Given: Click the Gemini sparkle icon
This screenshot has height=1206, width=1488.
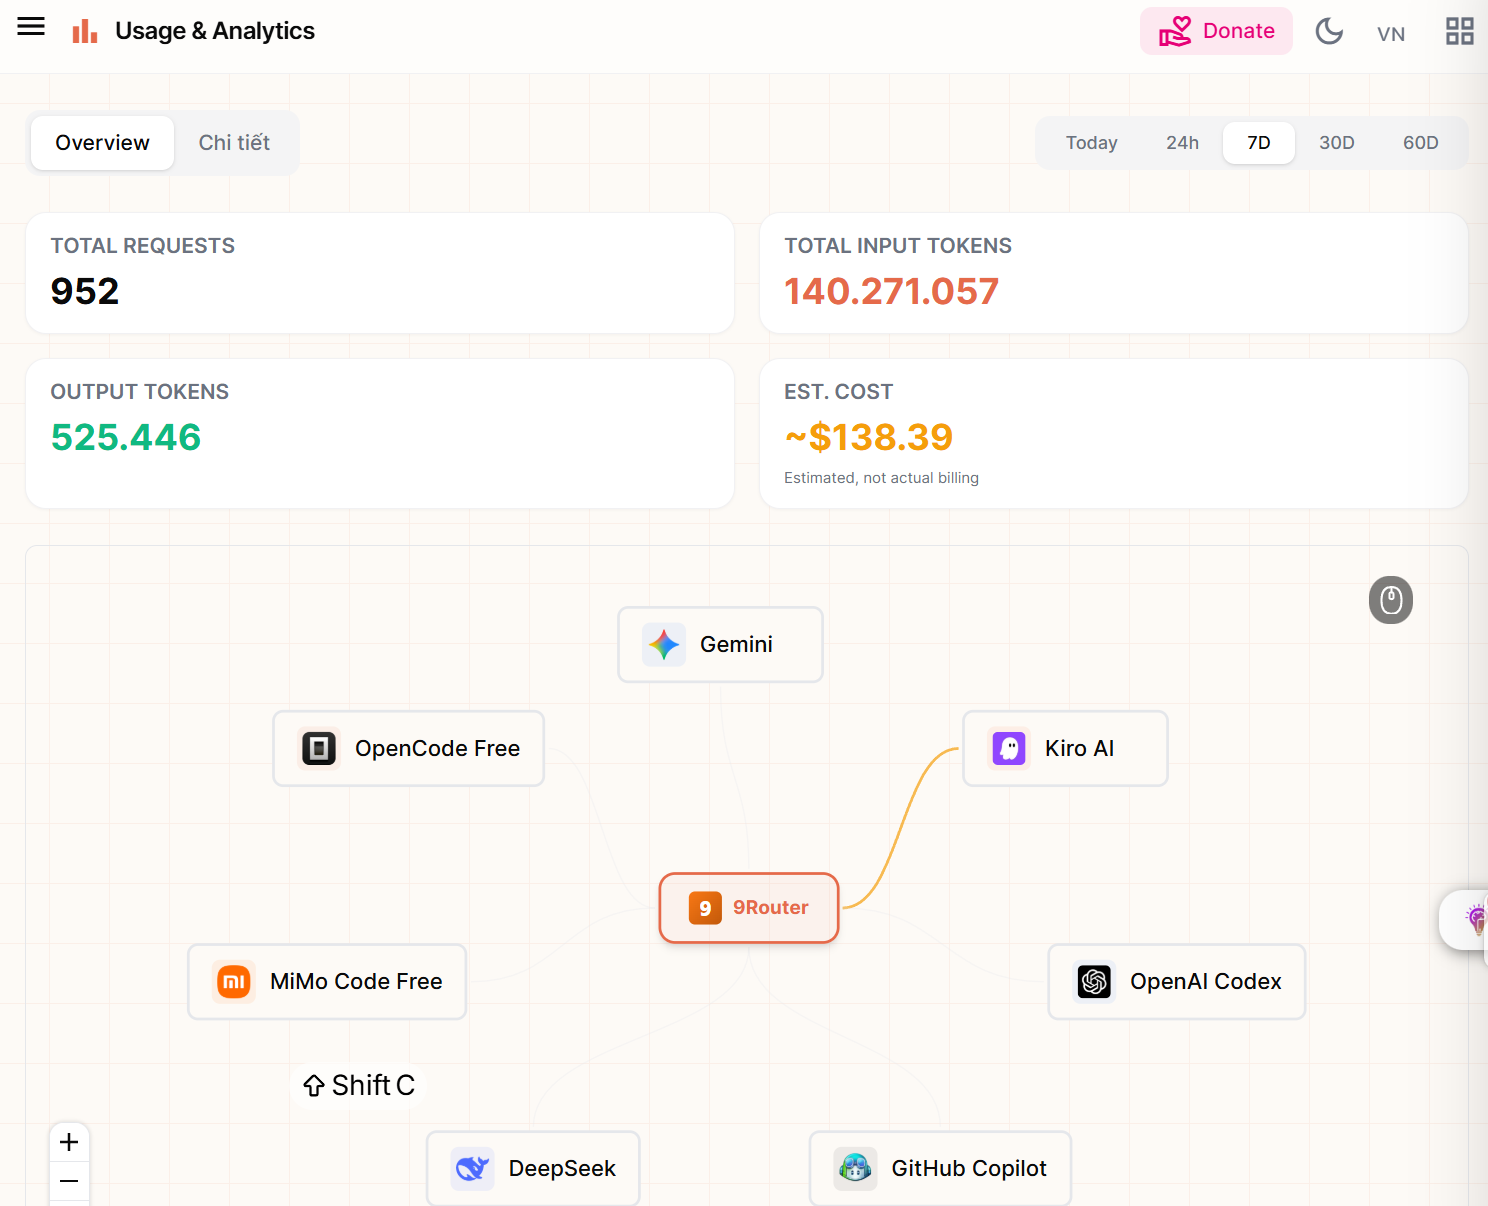Looking at the screenshot, I should tap(664, 645).
